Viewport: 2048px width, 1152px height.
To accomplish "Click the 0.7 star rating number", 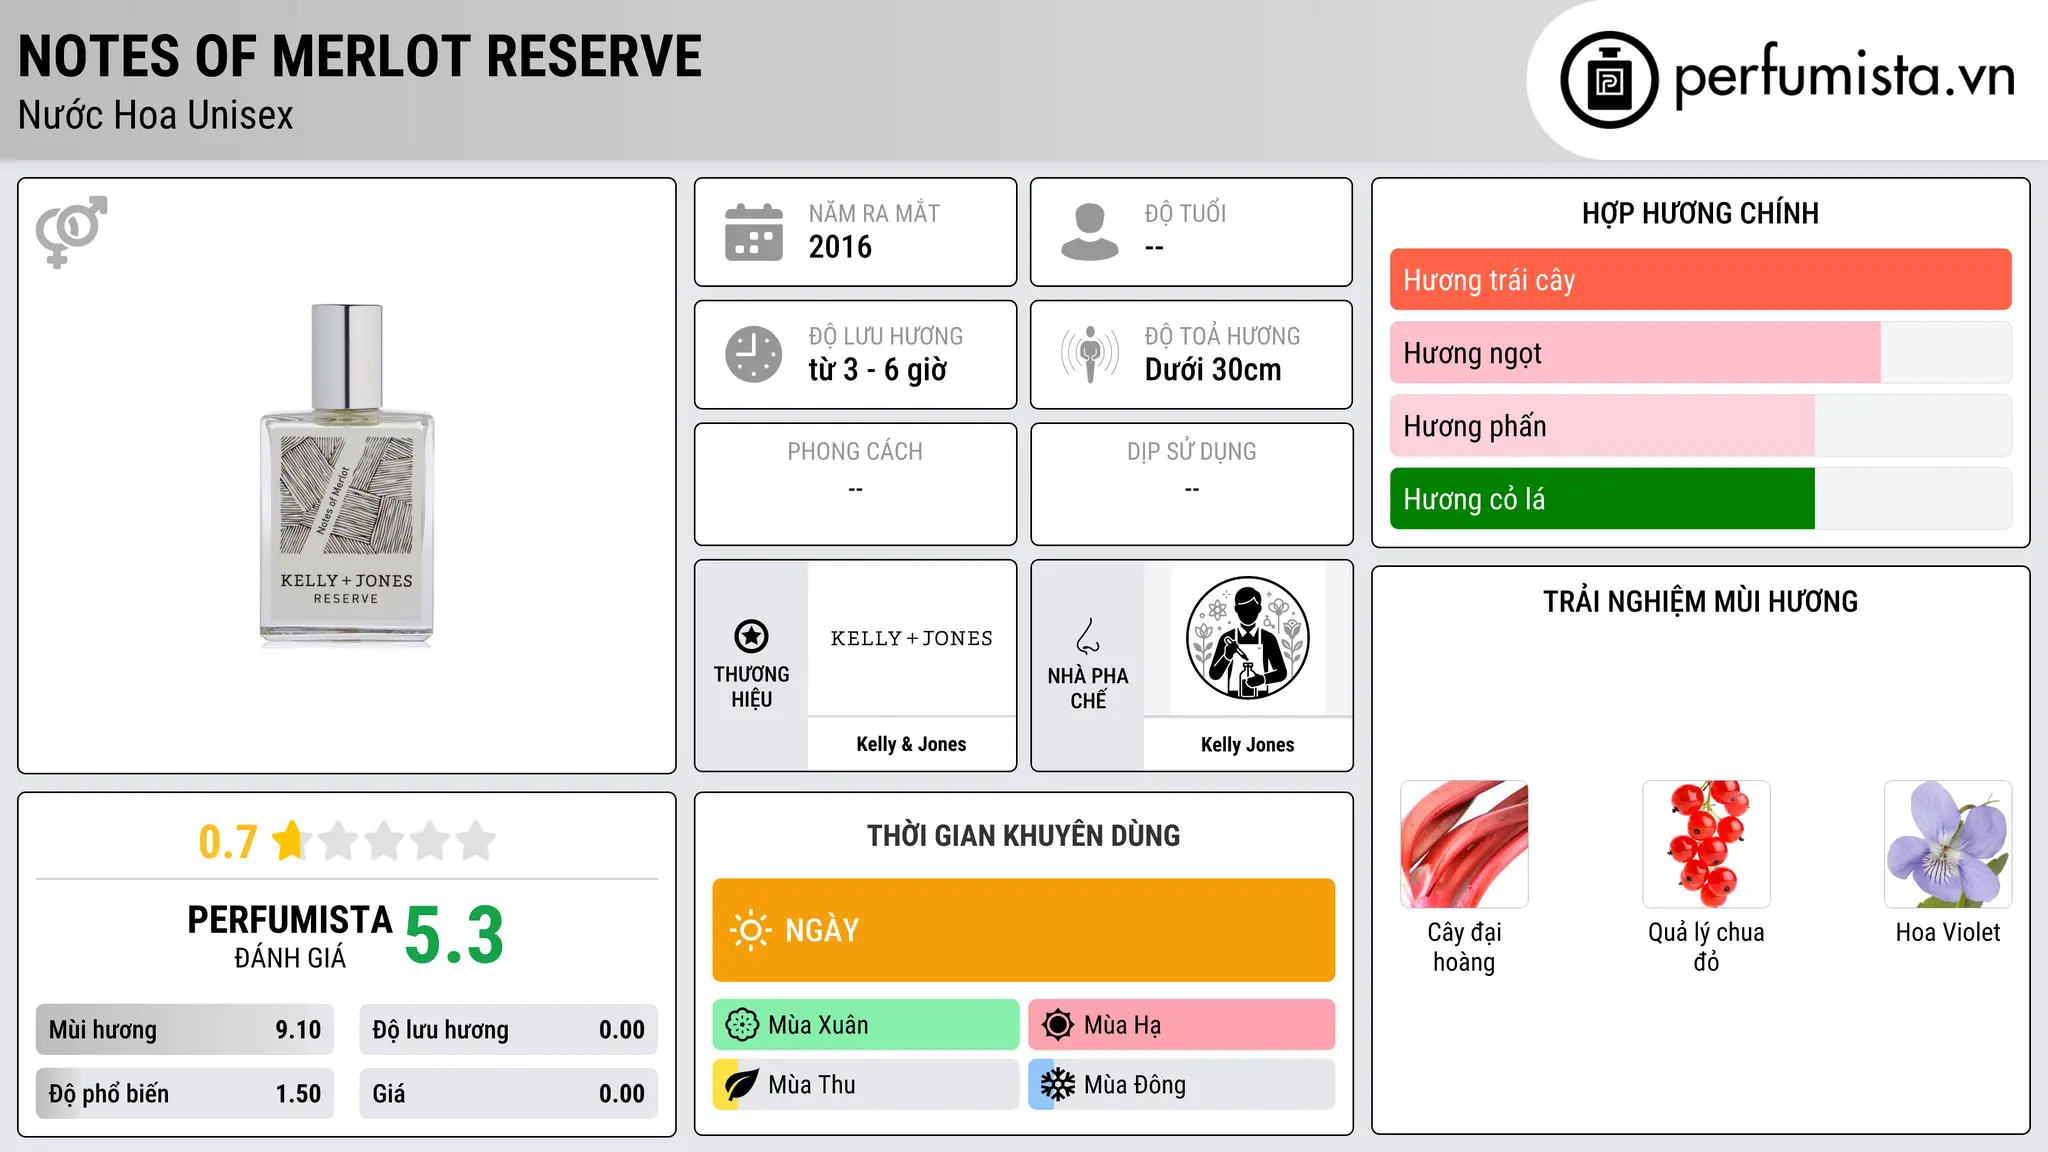I will tap(228, 842).
